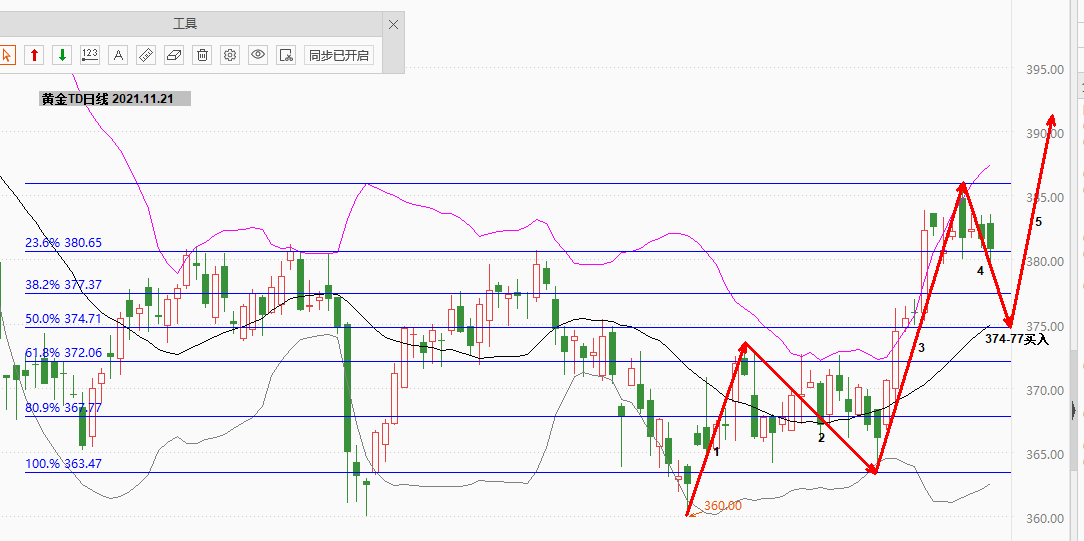
Task: Click the 同步已开启 sync button
Action: coord(339,55)
